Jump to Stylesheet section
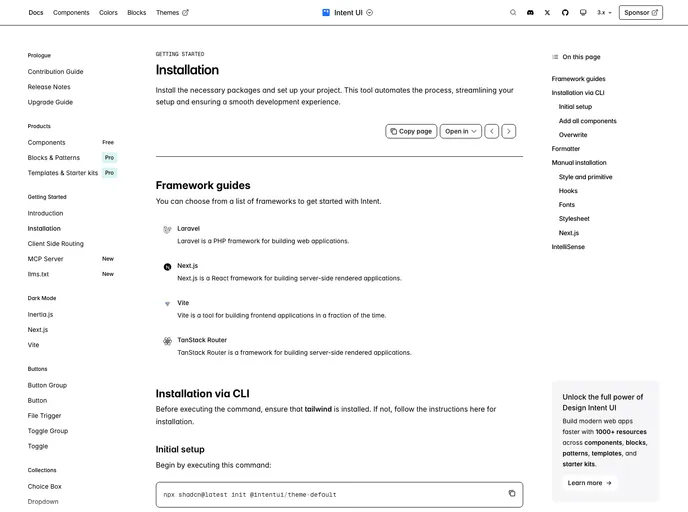The image size is (688, 512). [574, 218]
